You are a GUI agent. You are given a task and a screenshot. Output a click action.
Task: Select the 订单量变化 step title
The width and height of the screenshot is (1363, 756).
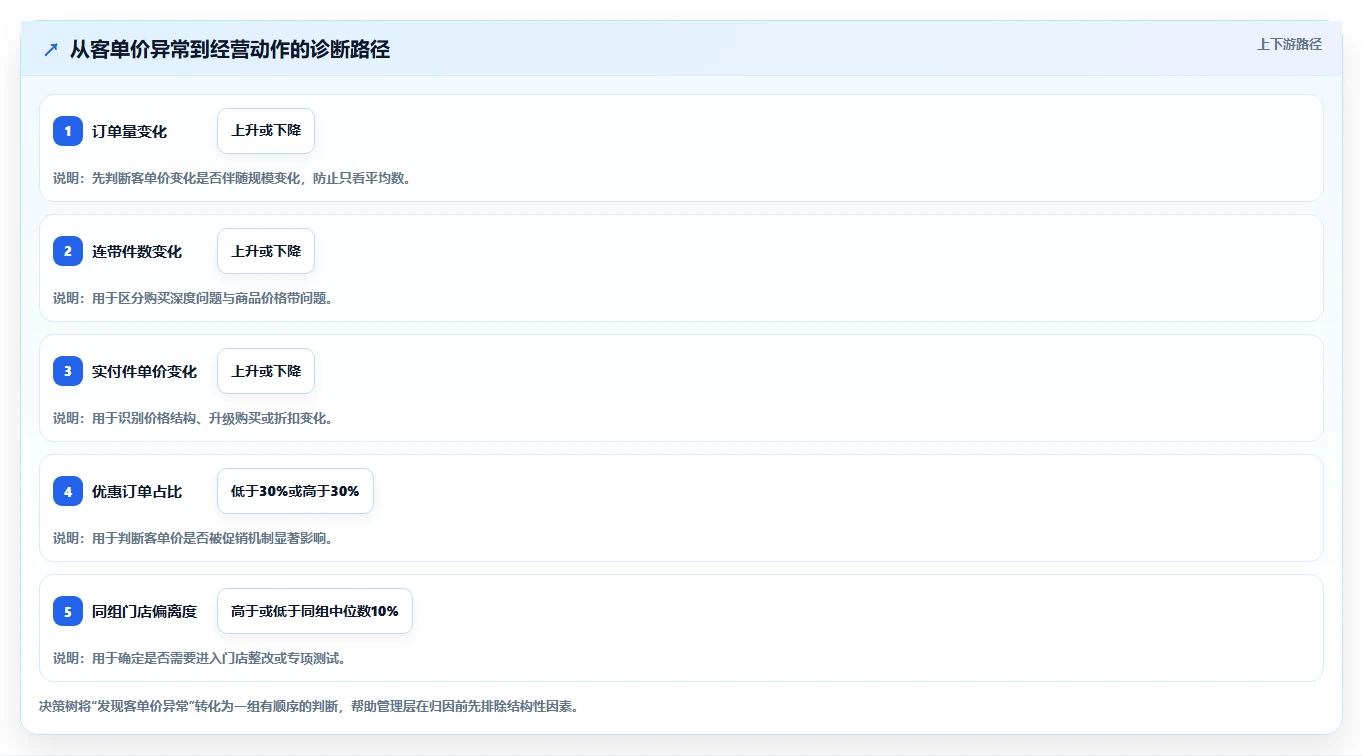(129, 132)
